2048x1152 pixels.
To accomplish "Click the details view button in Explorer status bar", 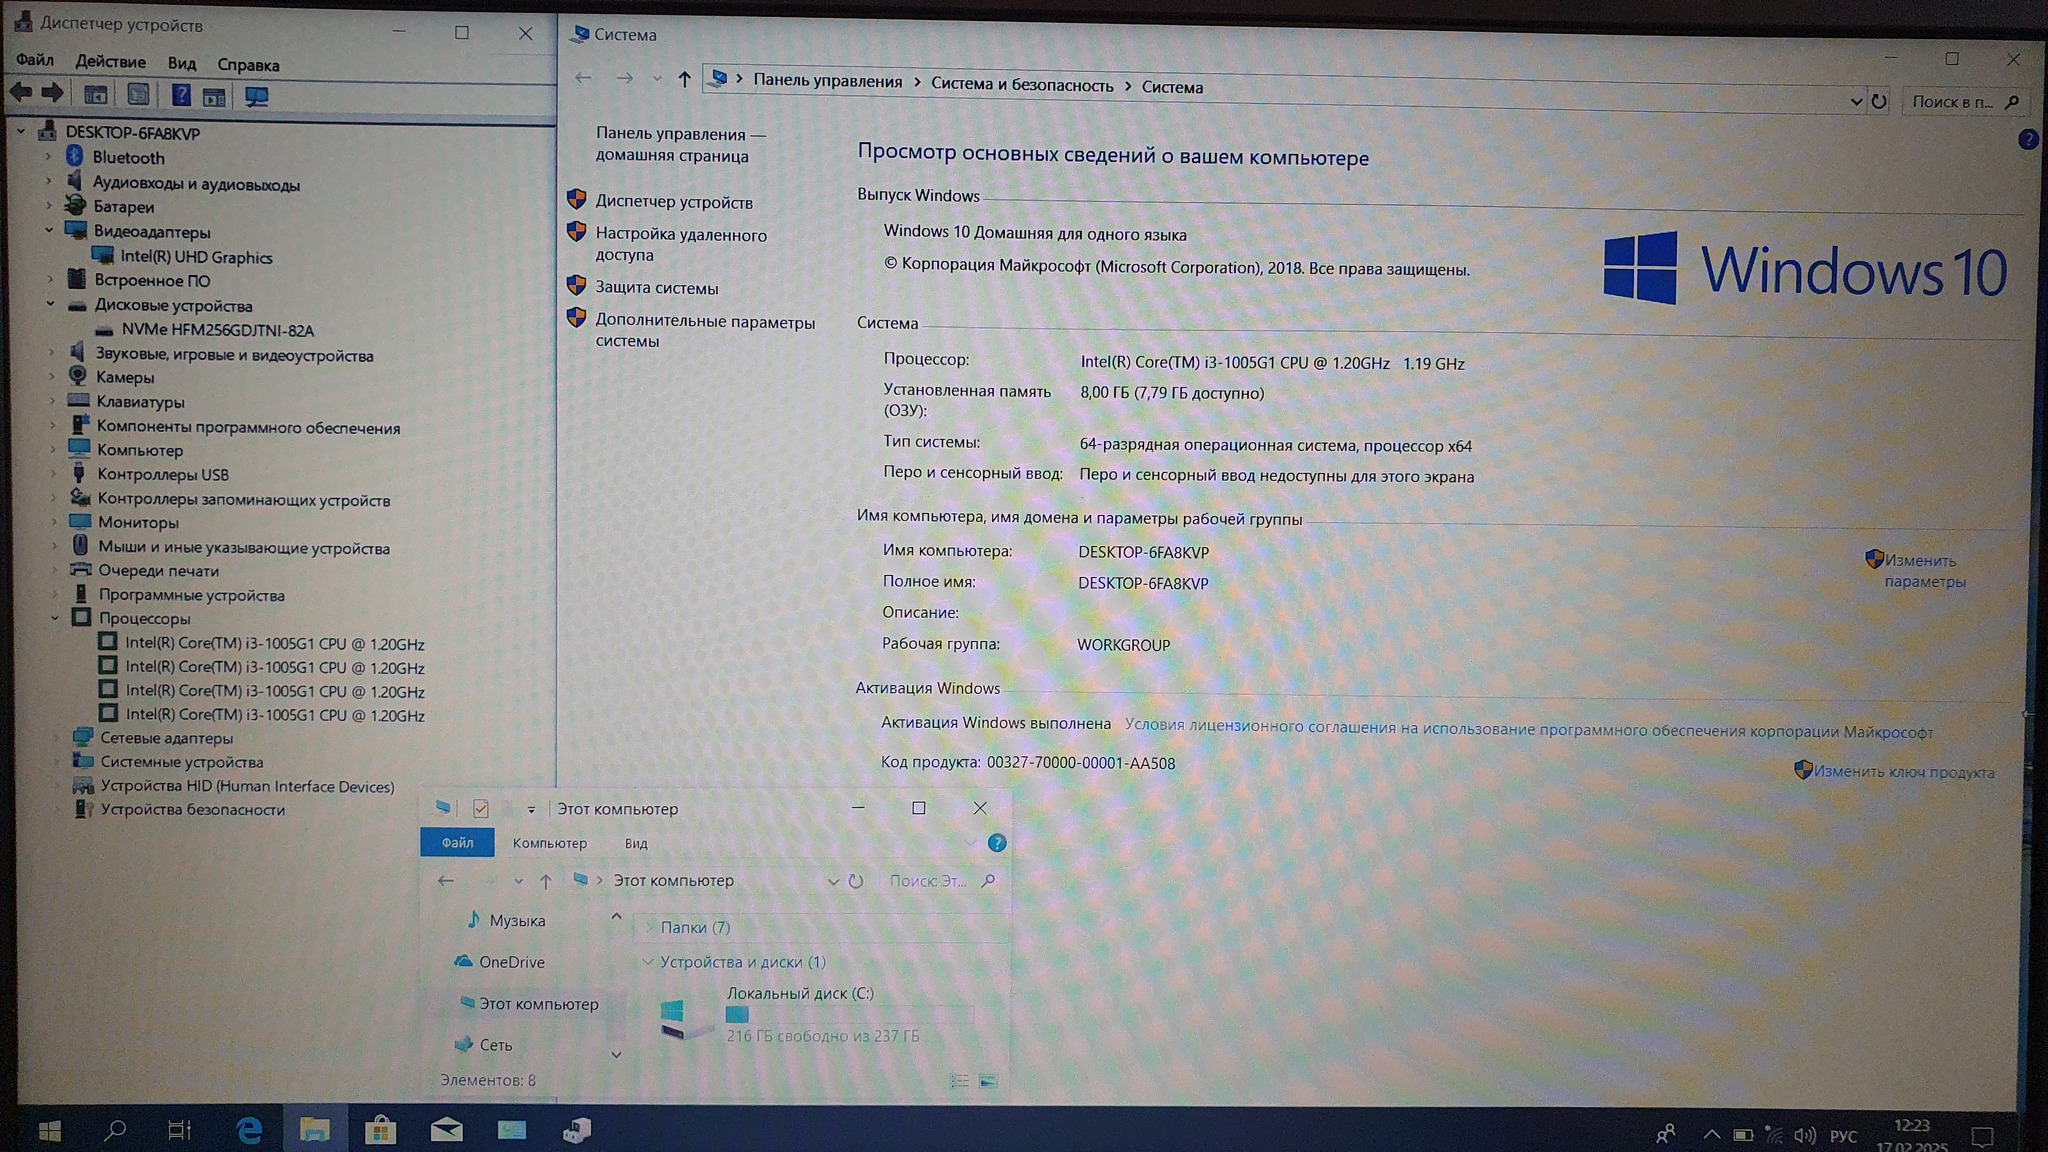I will pos(959,1081).
